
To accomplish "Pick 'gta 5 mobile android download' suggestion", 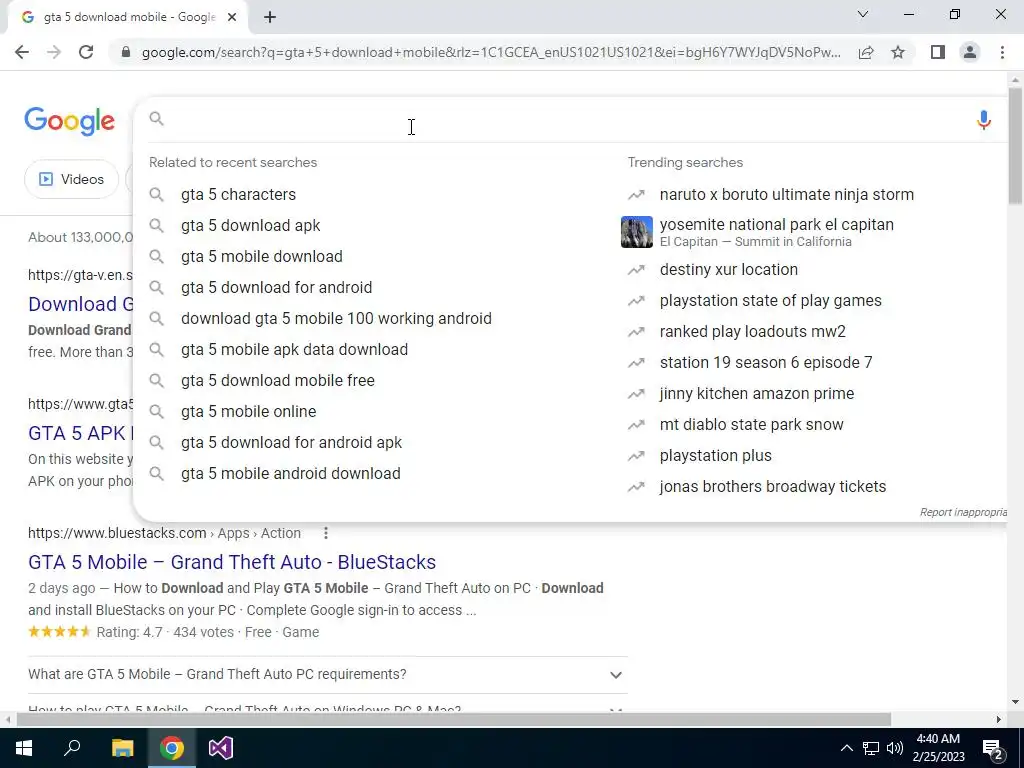I will tap(291, 473).
